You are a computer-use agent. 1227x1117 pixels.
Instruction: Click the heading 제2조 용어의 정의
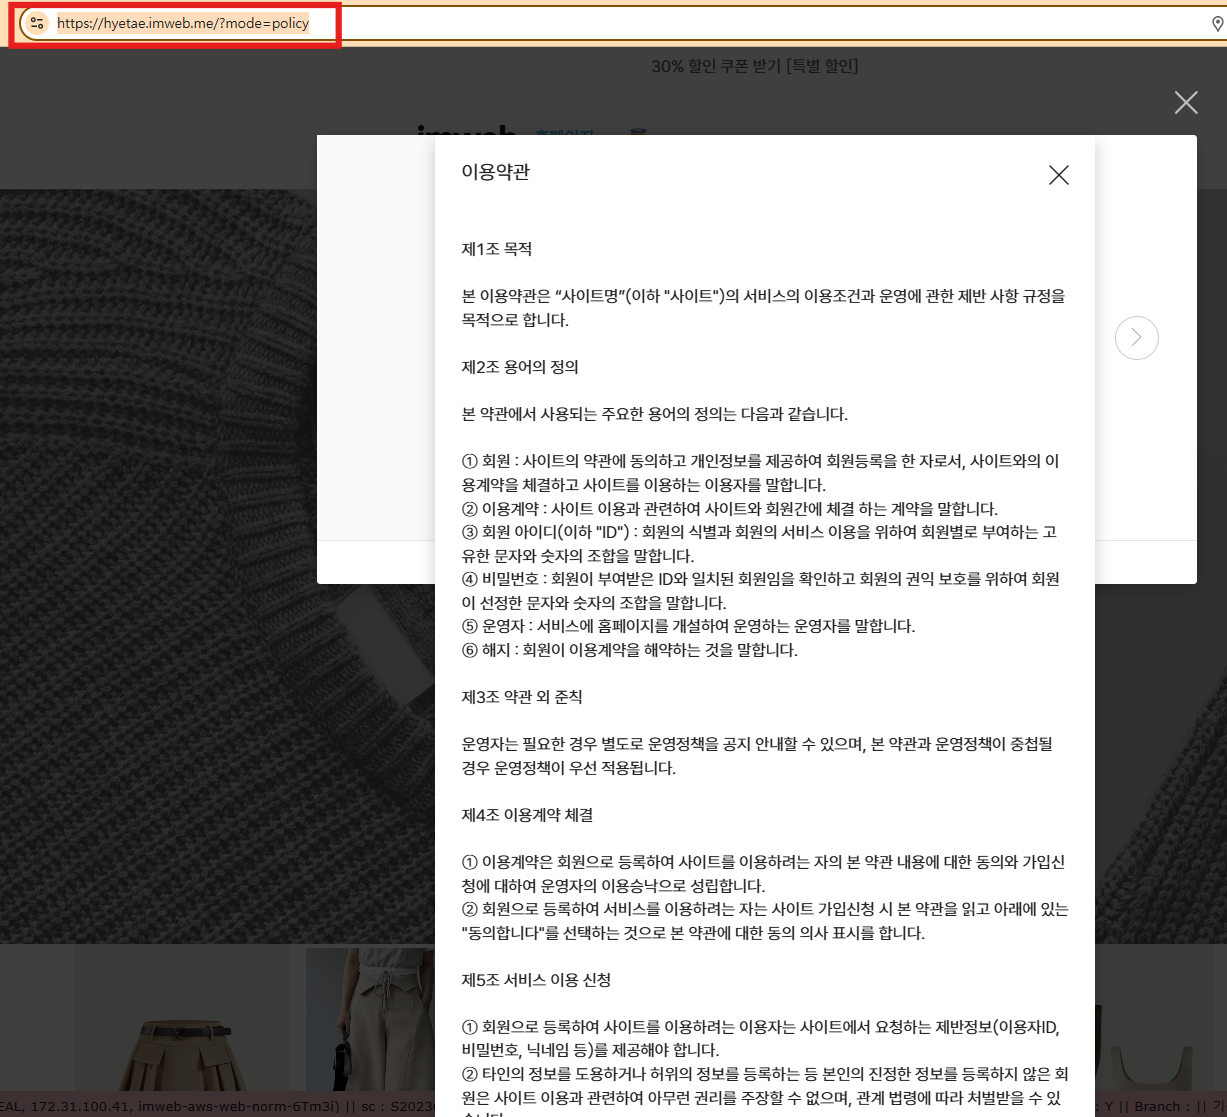520,367
